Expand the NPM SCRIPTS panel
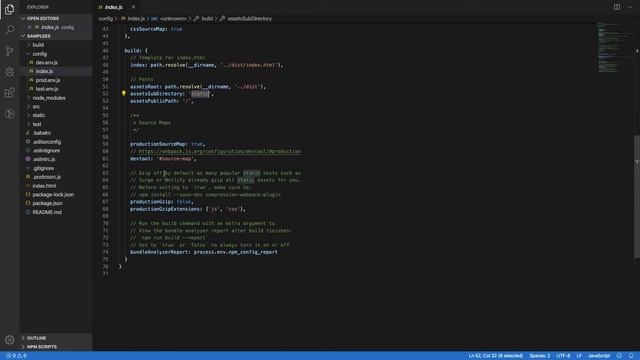Image resolution: width=640 pixels, height=360 pixels. (x=56, y=347)
